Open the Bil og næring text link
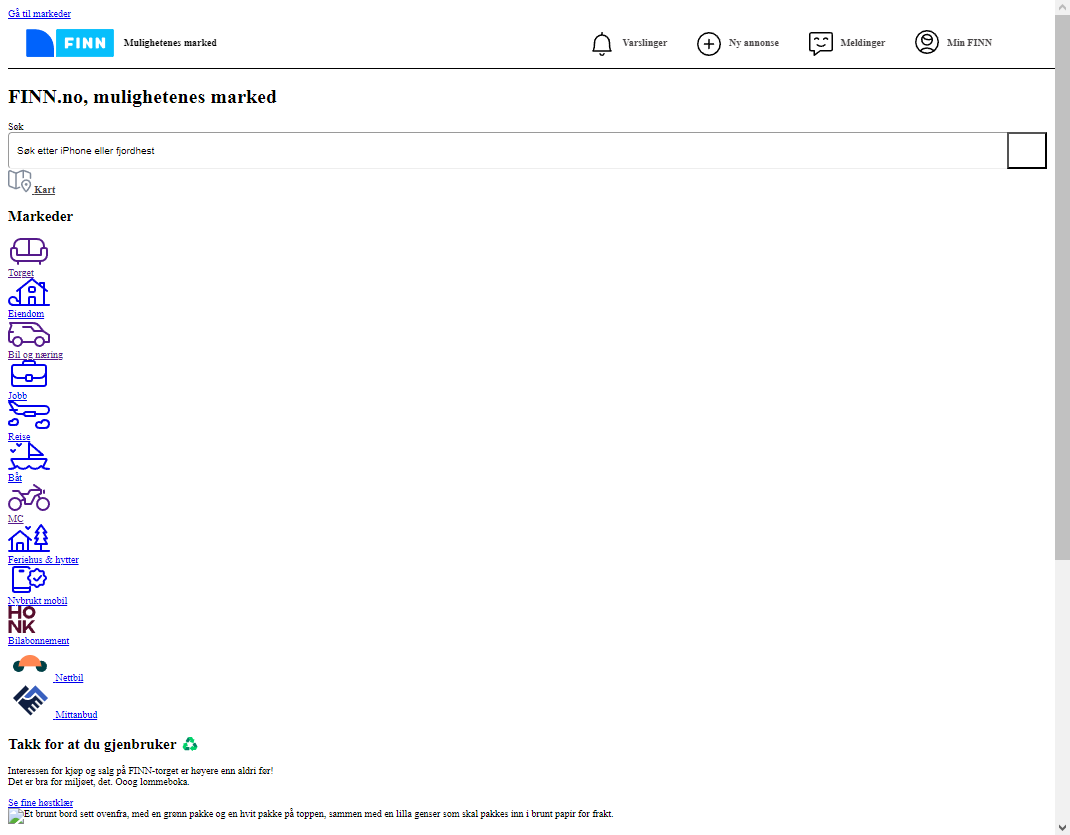The width and height of the screenshot is (1070, 835). click(35, 355)
